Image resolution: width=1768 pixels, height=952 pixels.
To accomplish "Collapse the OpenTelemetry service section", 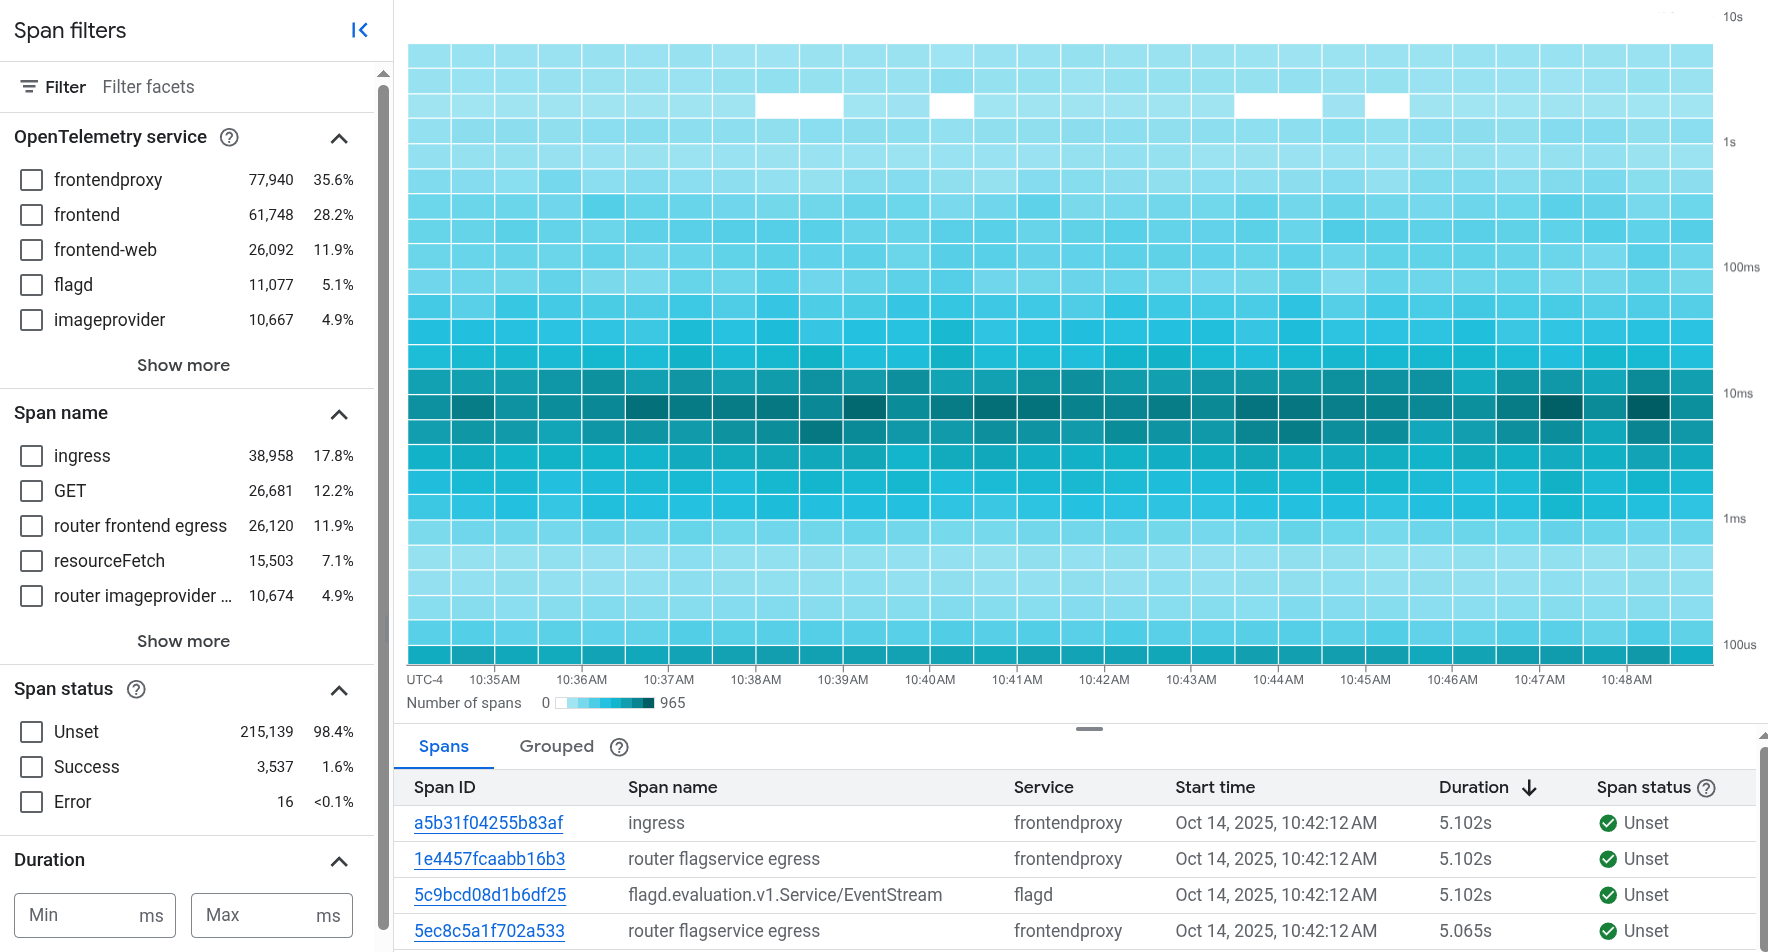I will [338, 139].
